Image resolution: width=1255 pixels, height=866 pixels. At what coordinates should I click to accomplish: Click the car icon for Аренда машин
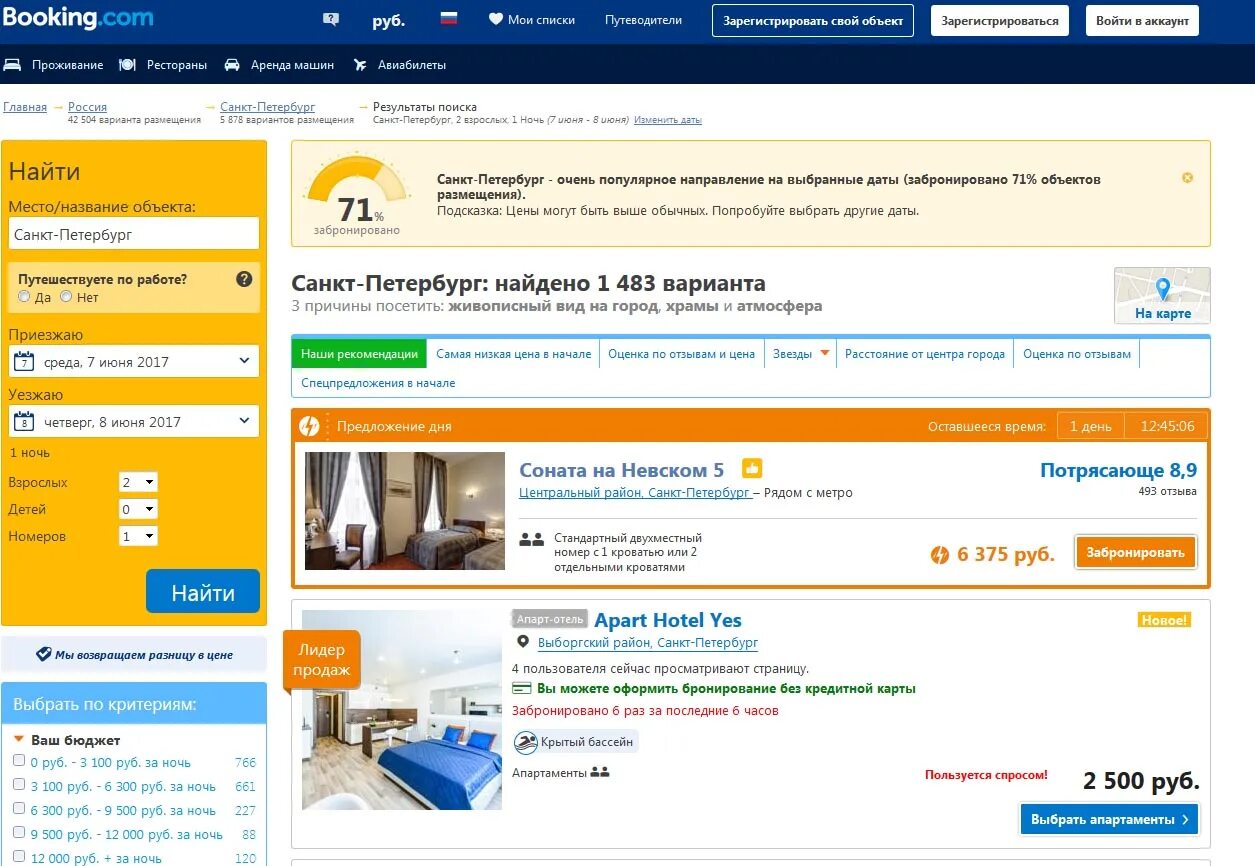(232, 64)
